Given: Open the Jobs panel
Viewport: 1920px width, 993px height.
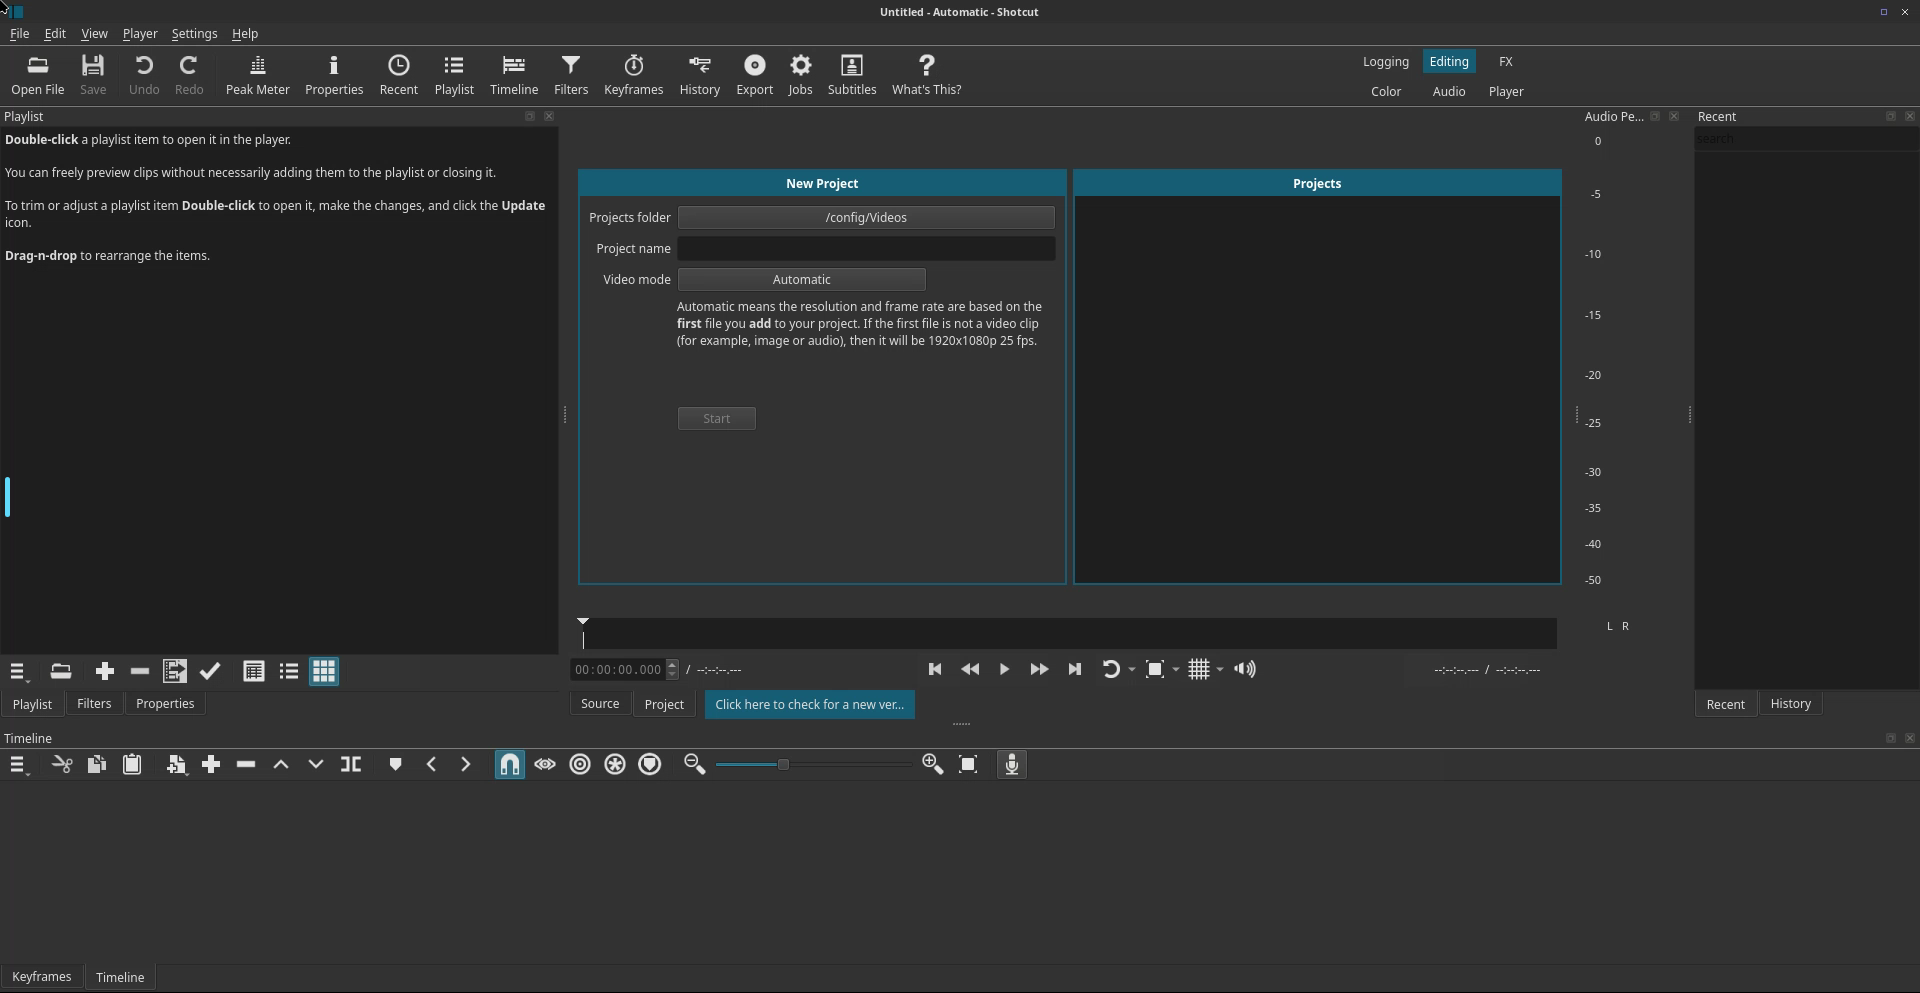Looking at the screenshot, I should tap(800, 75).
